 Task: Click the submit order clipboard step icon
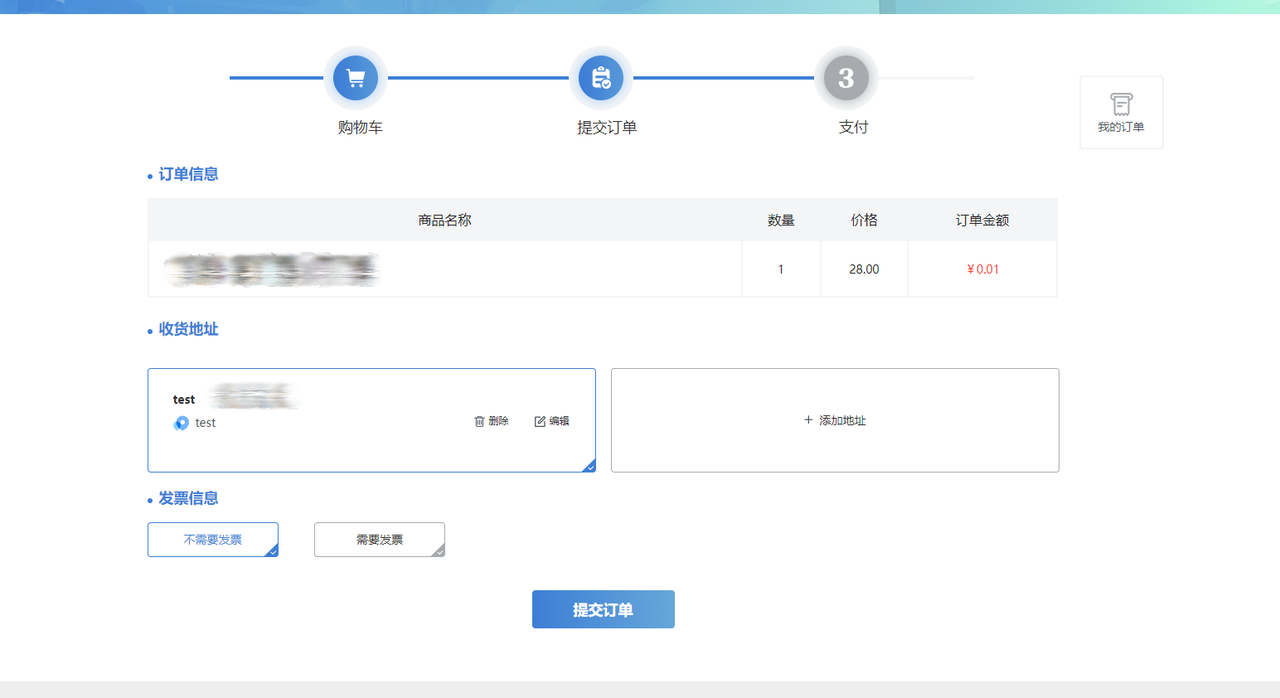601,78
